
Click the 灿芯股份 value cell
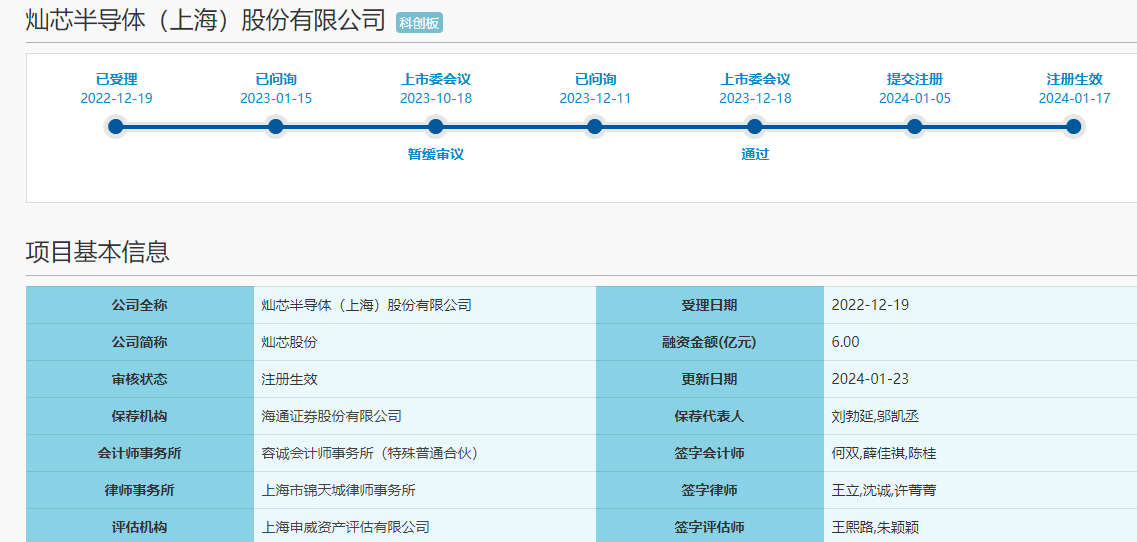coord(425,342)
